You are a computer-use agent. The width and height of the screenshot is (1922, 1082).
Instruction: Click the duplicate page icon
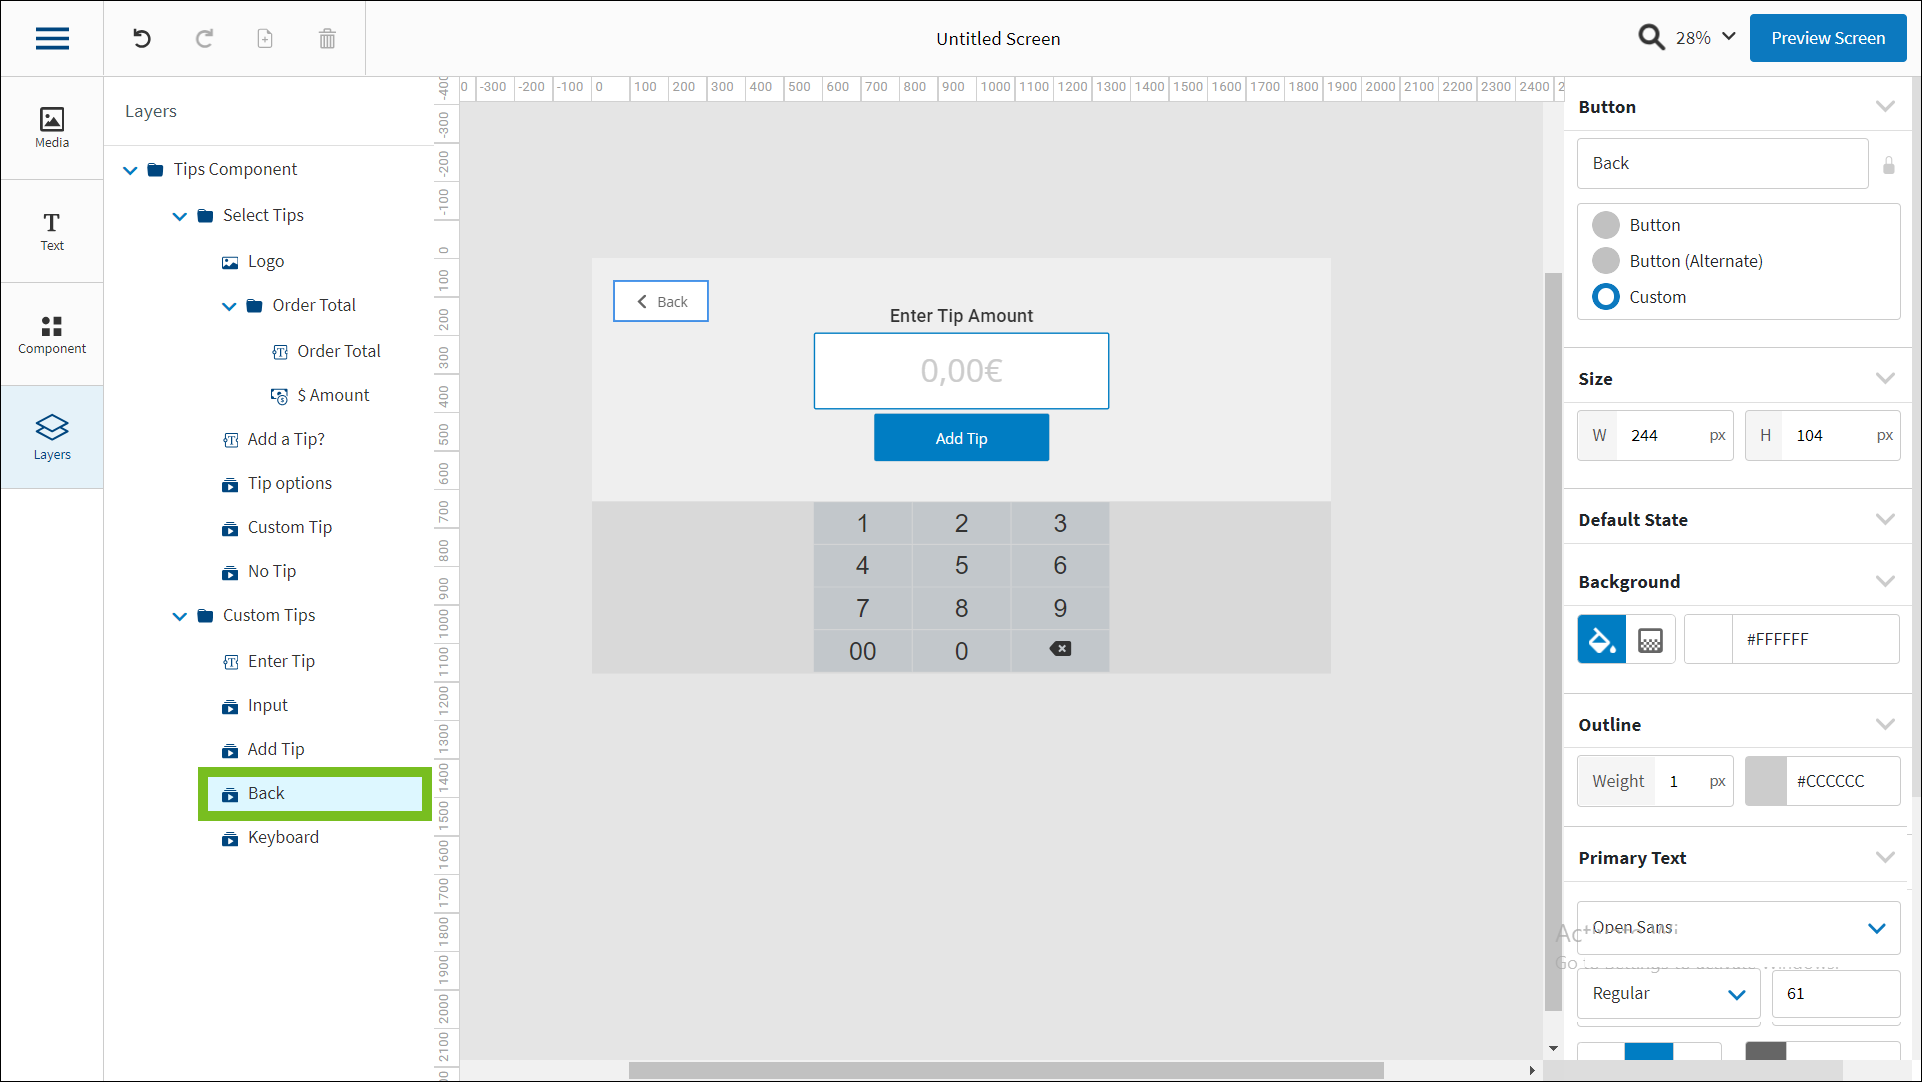(265, 39)
